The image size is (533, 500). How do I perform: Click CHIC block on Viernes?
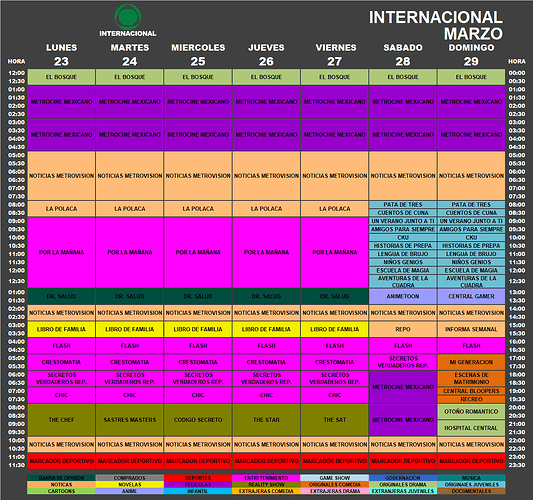click(335, 395)
